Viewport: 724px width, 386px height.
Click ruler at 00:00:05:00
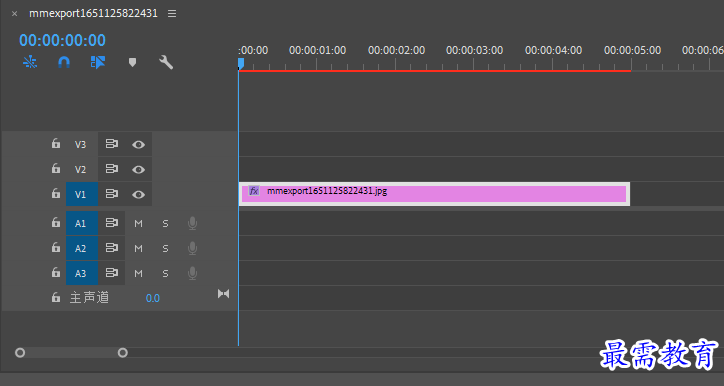pyautogui.click(x=632, y=50)
